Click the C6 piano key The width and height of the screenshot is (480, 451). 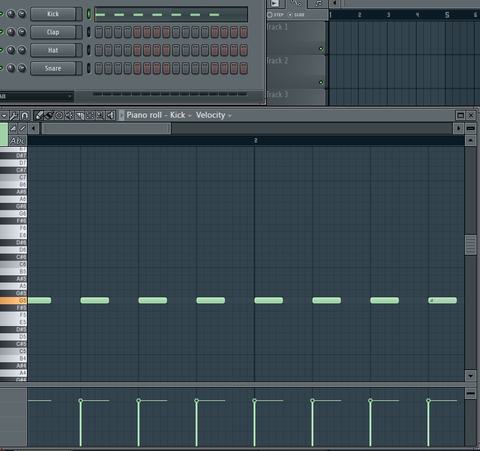[x=13, y=264]
